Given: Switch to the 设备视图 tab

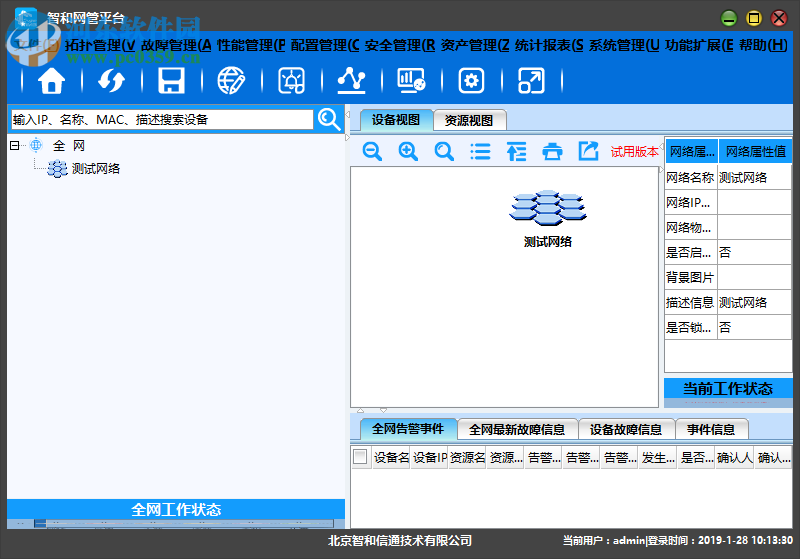Looking at the screenshot, I should [x=396, y=120].
